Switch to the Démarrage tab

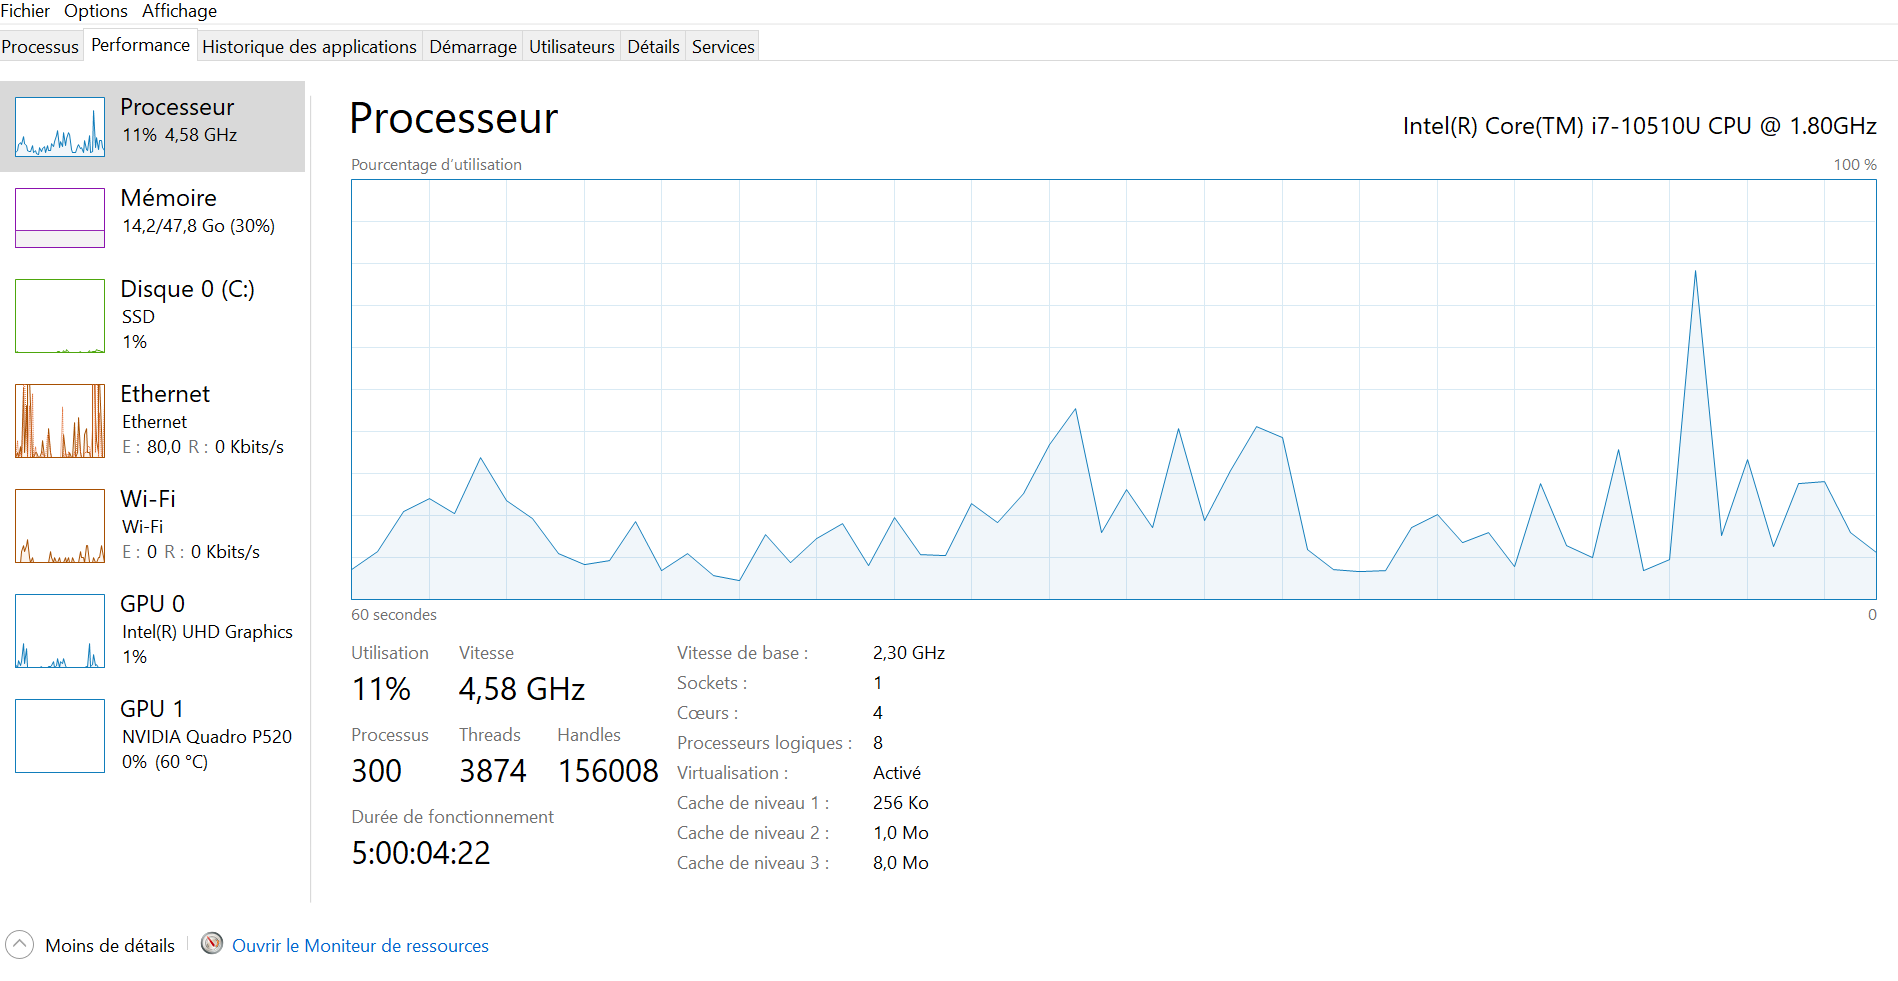(473, 46)
